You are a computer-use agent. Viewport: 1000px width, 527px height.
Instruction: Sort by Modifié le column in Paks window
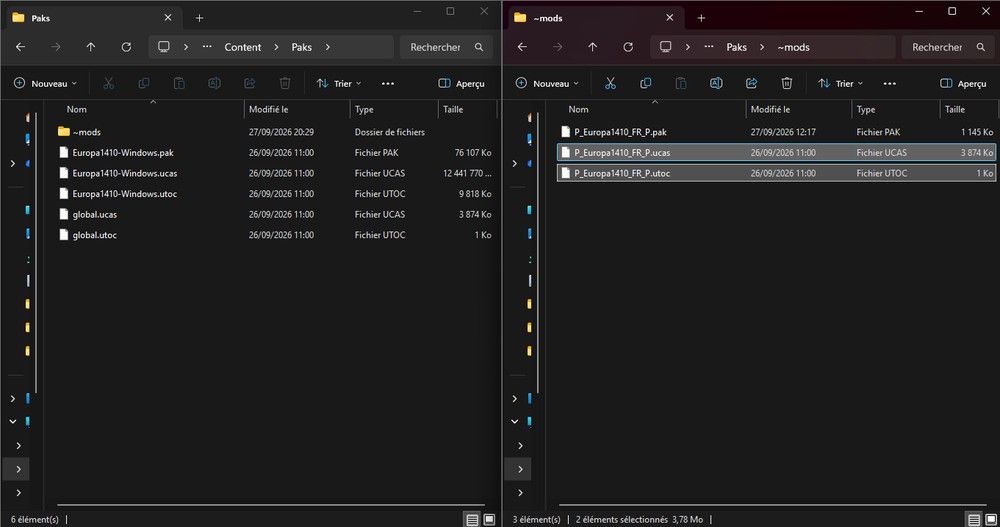coord(268,109)
